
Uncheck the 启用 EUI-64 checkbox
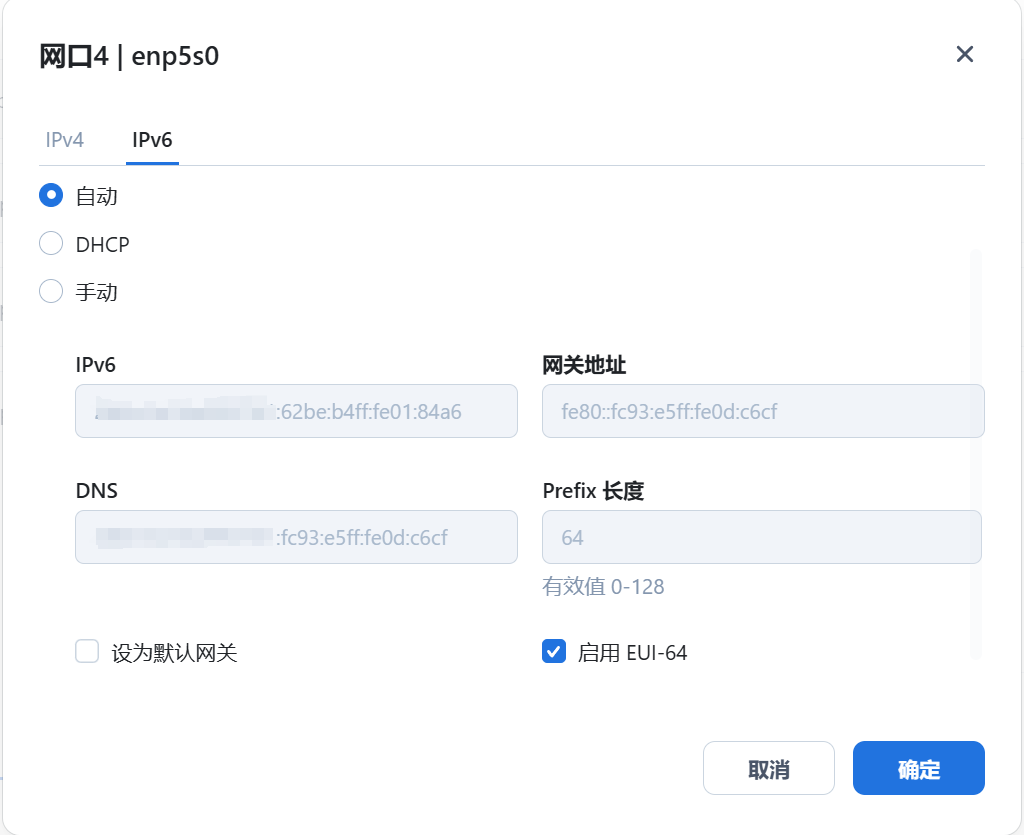coord(554,653)
